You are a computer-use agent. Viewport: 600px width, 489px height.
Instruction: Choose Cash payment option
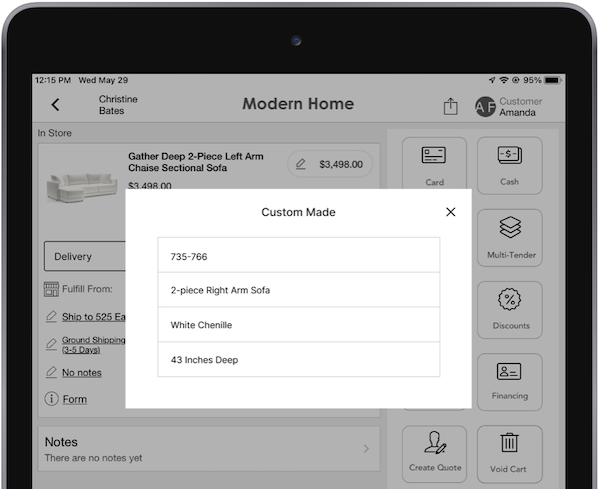pyautogui.click(x=509, y=166)
